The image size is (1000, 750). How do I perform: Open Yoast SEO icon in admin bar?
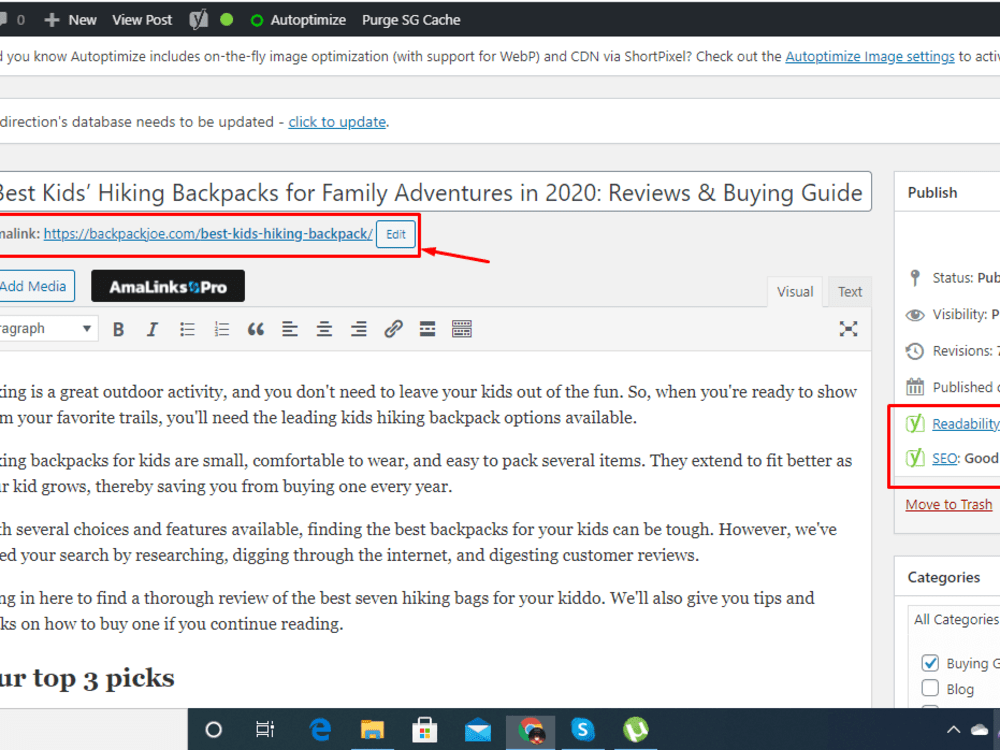pyautogui.click(x=198, y=20)
